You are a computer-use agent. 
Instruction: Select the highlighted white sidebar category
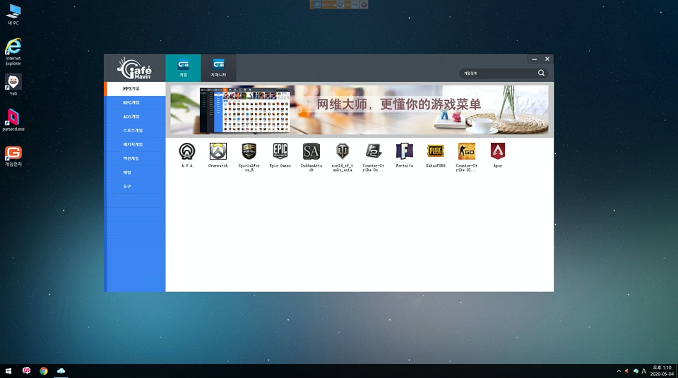click(x=135, y=89)
